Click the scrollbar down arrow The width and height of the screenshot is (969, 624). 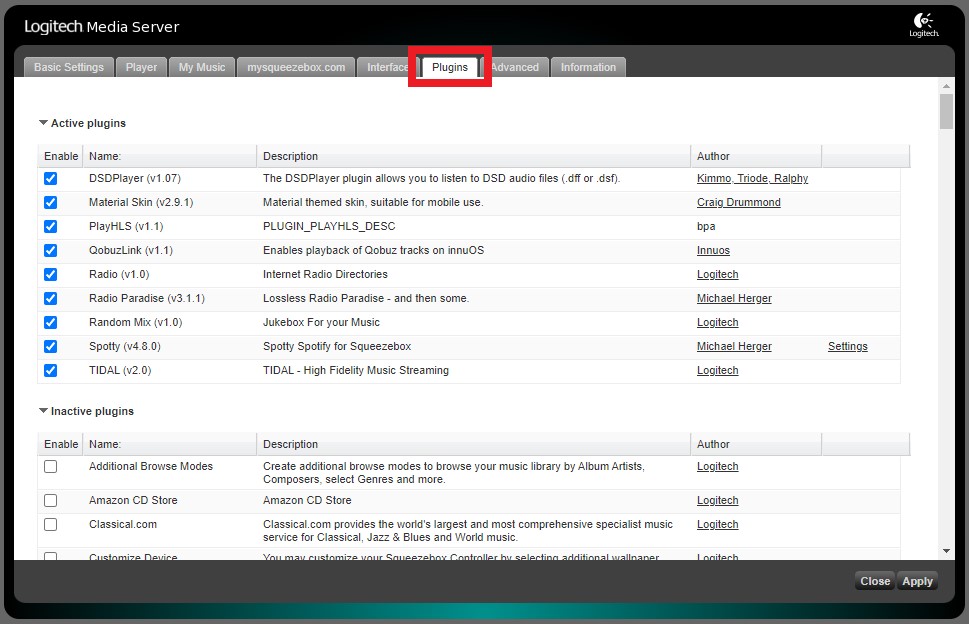946,550
